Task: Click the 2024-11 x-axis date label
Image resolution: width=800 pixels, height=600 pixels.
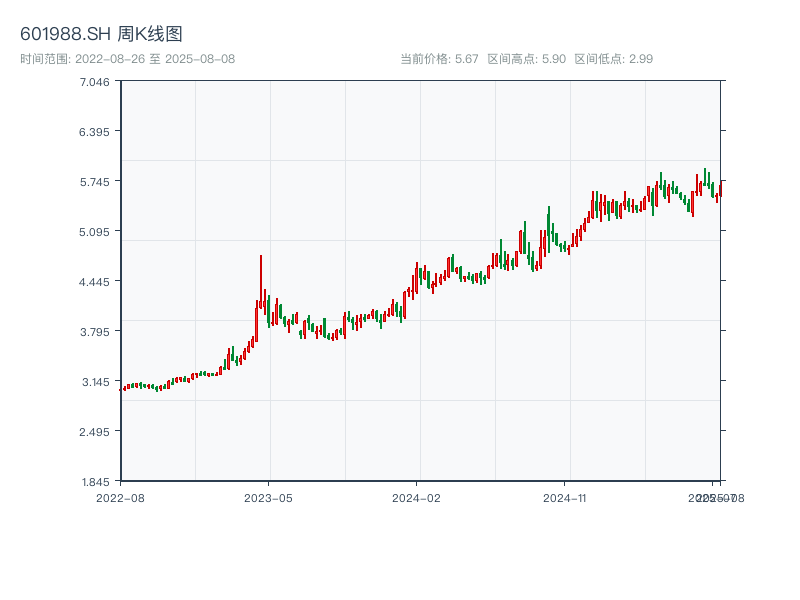Action: (x=566, y=497)
